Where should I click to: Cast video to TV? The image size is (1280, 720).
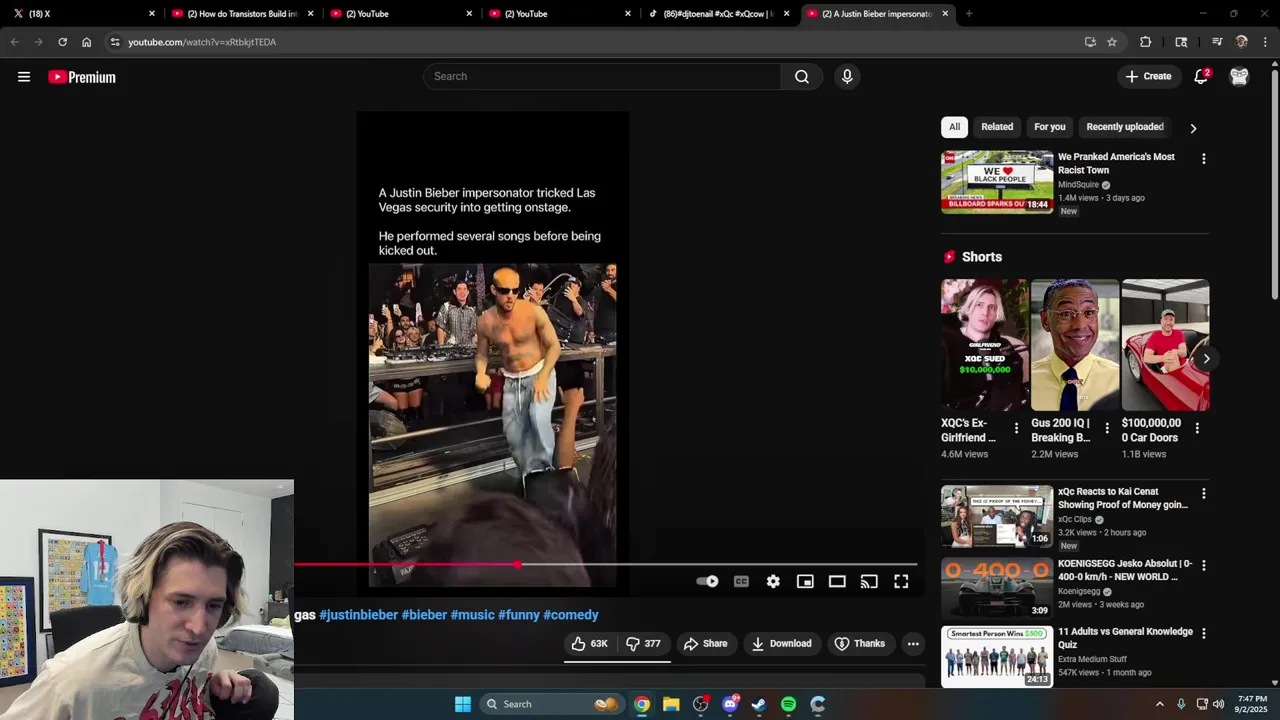click(x=869, y=581)
